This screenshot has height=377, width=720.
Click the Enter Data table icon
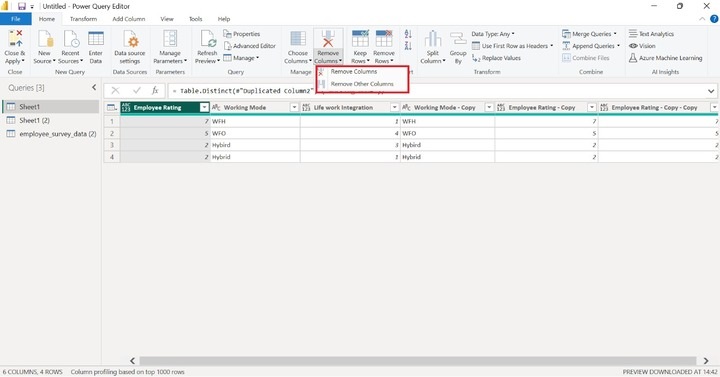(96, 39)
